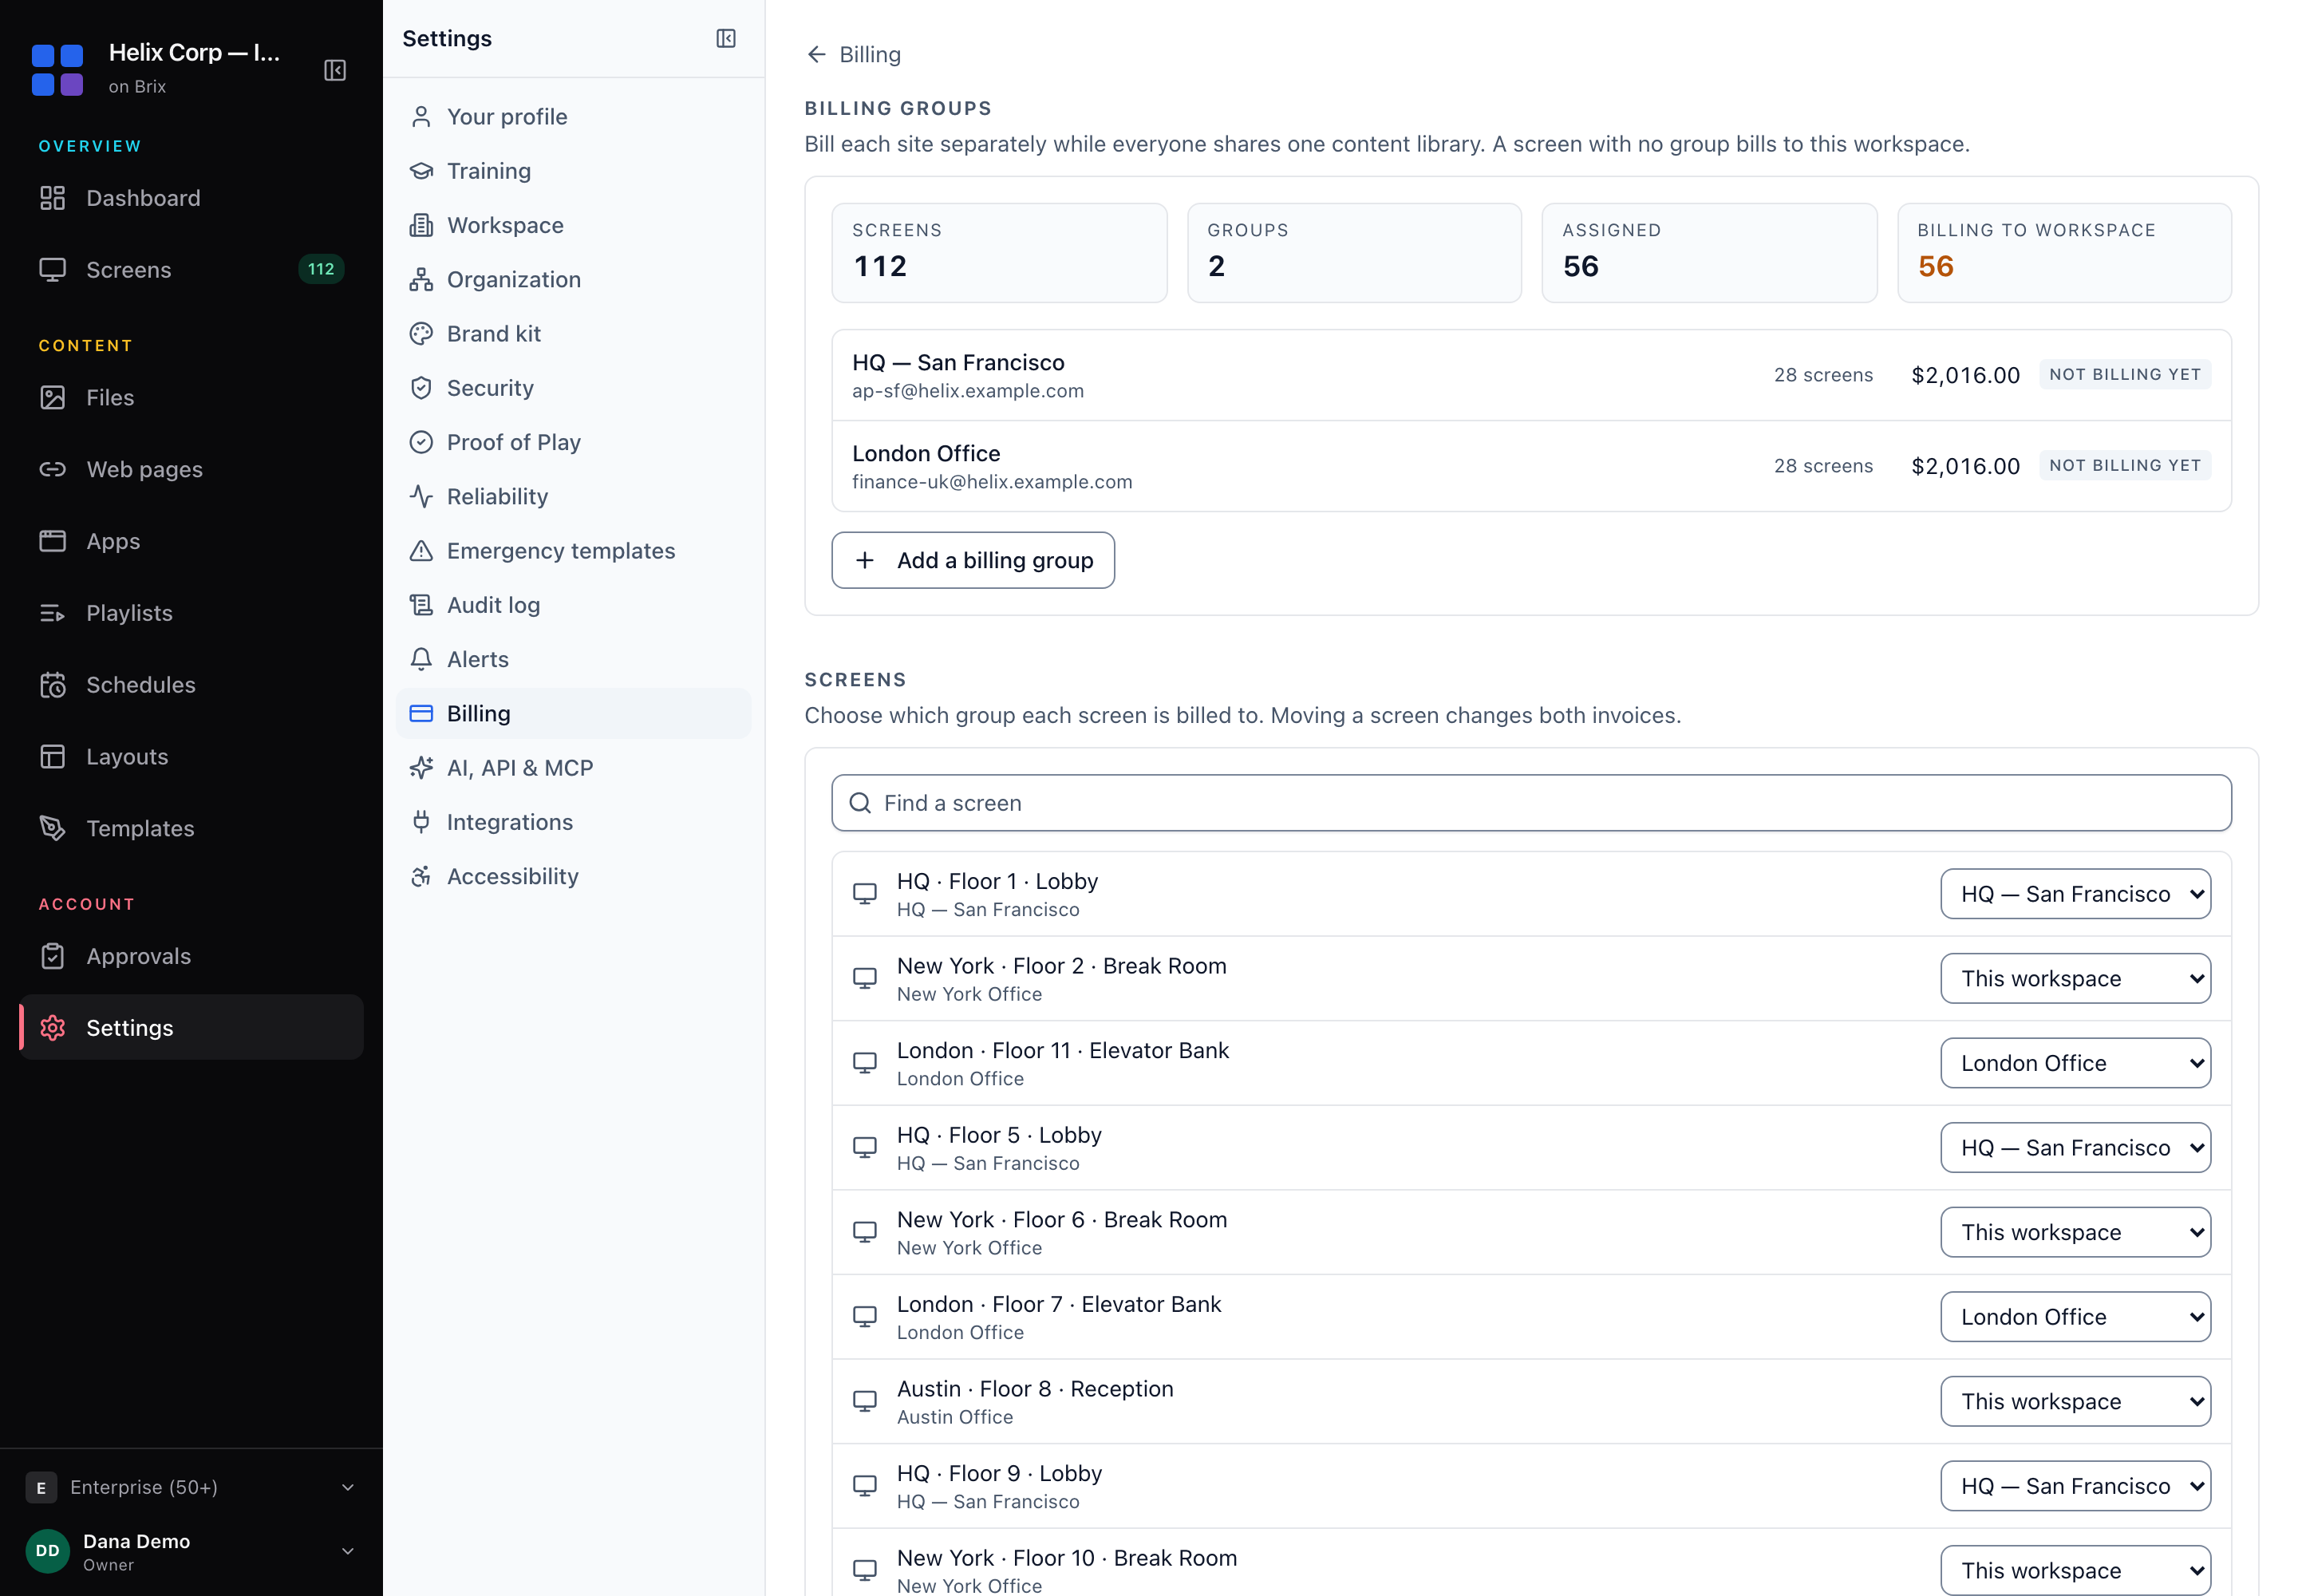The height and width of the screenshot is (1596, 2298).
Task: Open billing dropdown for HQ · Floor 1 · Lobby
Action: [x=2075, y=894]
